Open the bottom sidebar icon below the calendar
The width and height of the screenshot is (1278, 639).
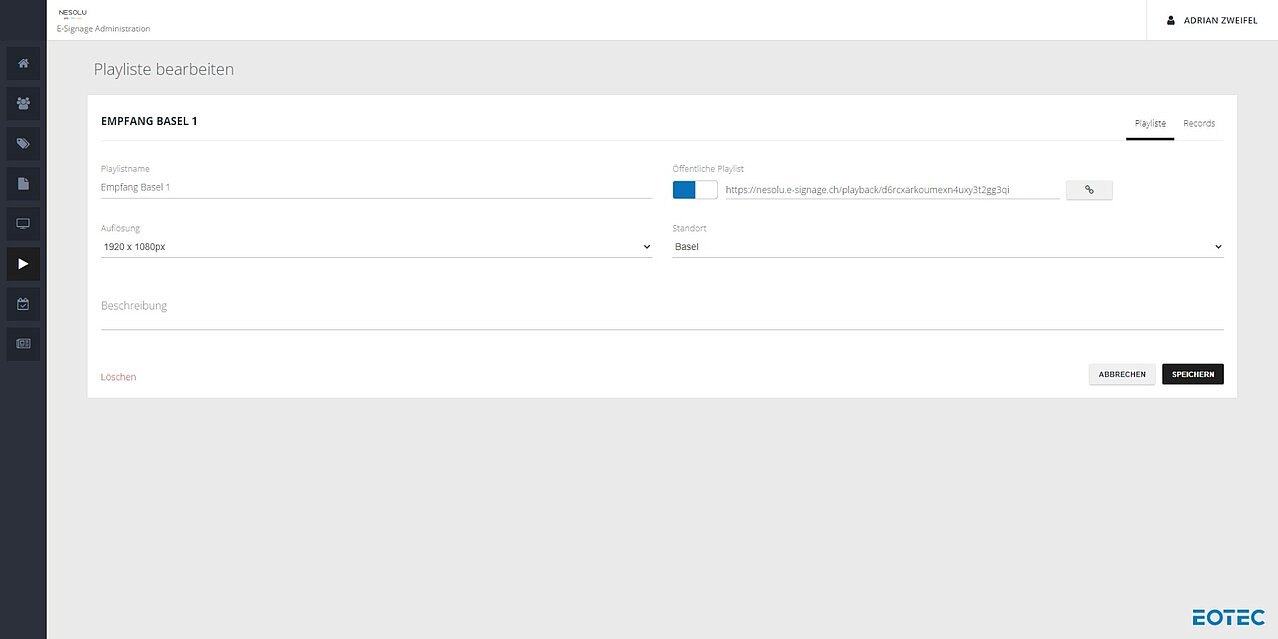23,344
